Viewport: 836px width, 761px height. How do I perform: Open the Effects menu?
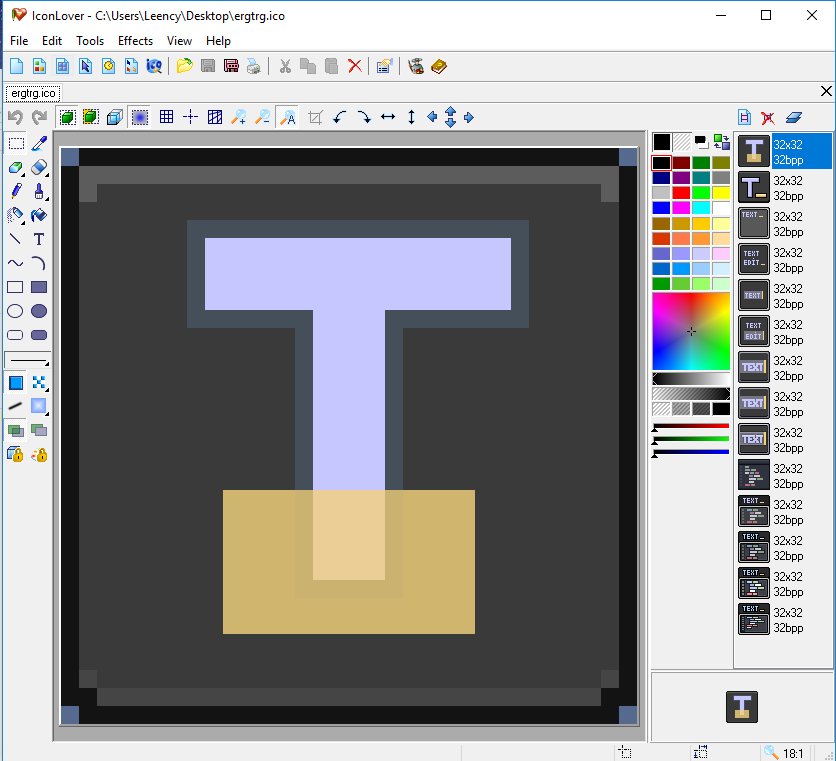(135, 41)
